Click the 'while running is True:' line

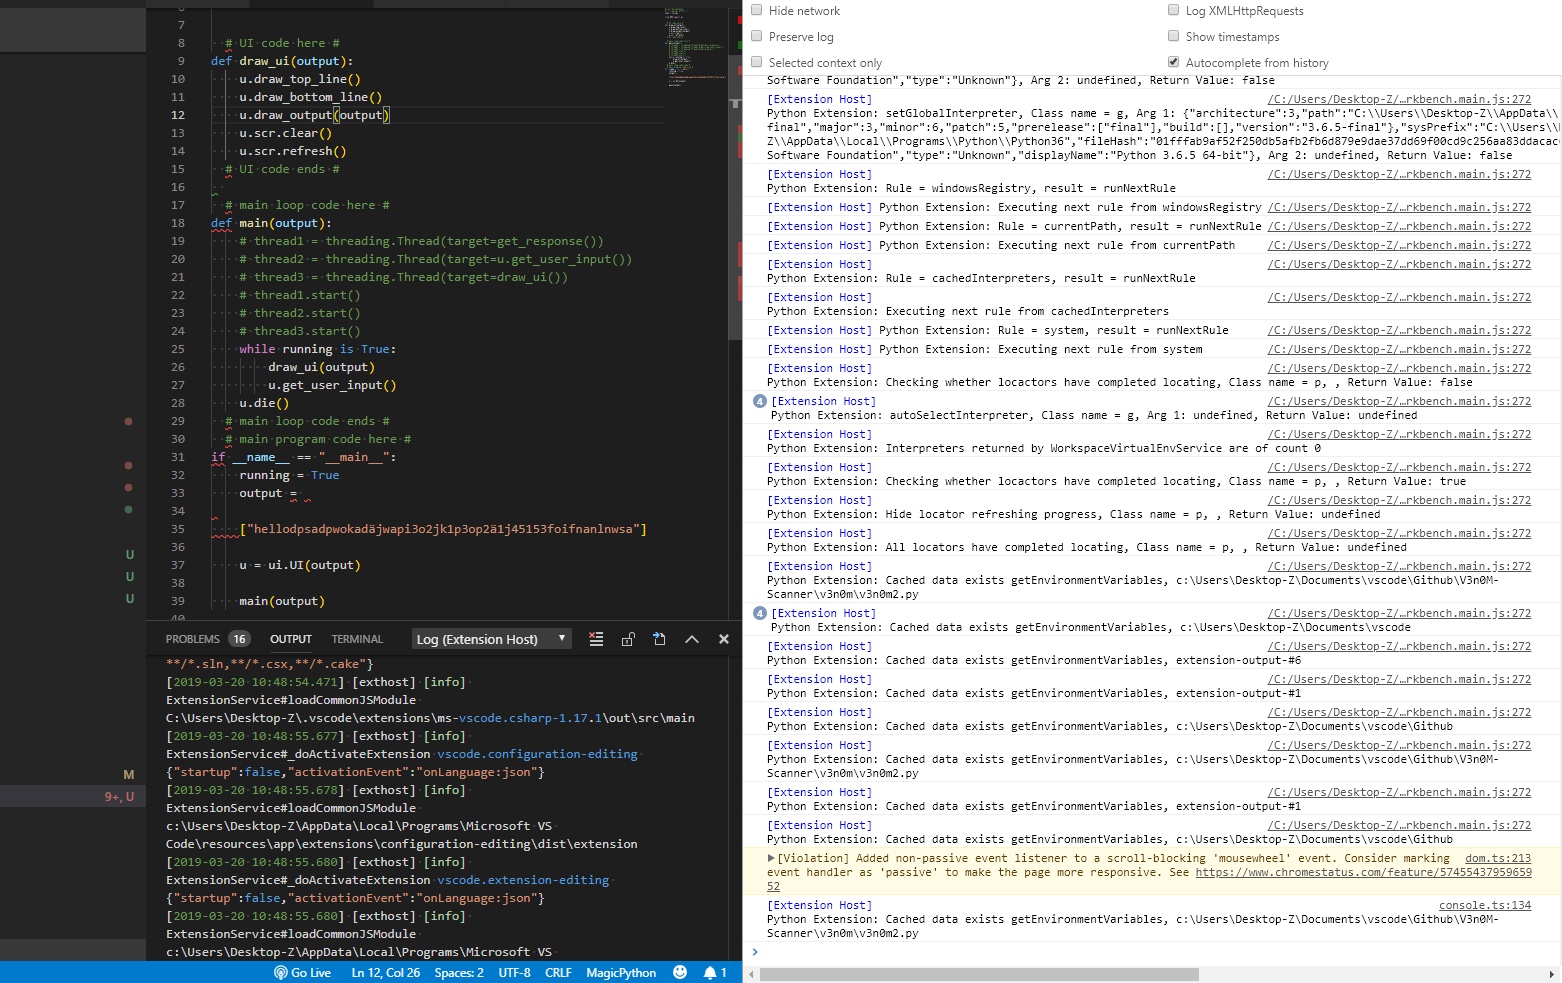(318, 349)
